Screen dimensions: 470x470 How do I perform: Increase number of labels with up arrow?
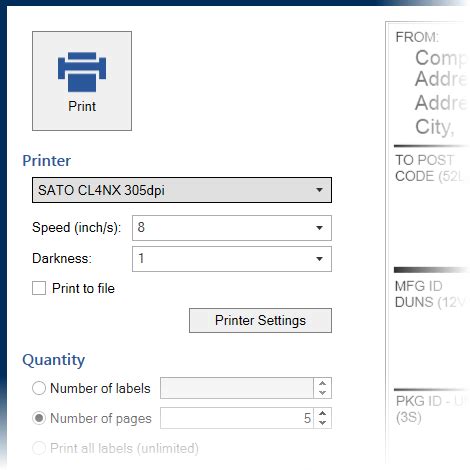click(322, 383)
